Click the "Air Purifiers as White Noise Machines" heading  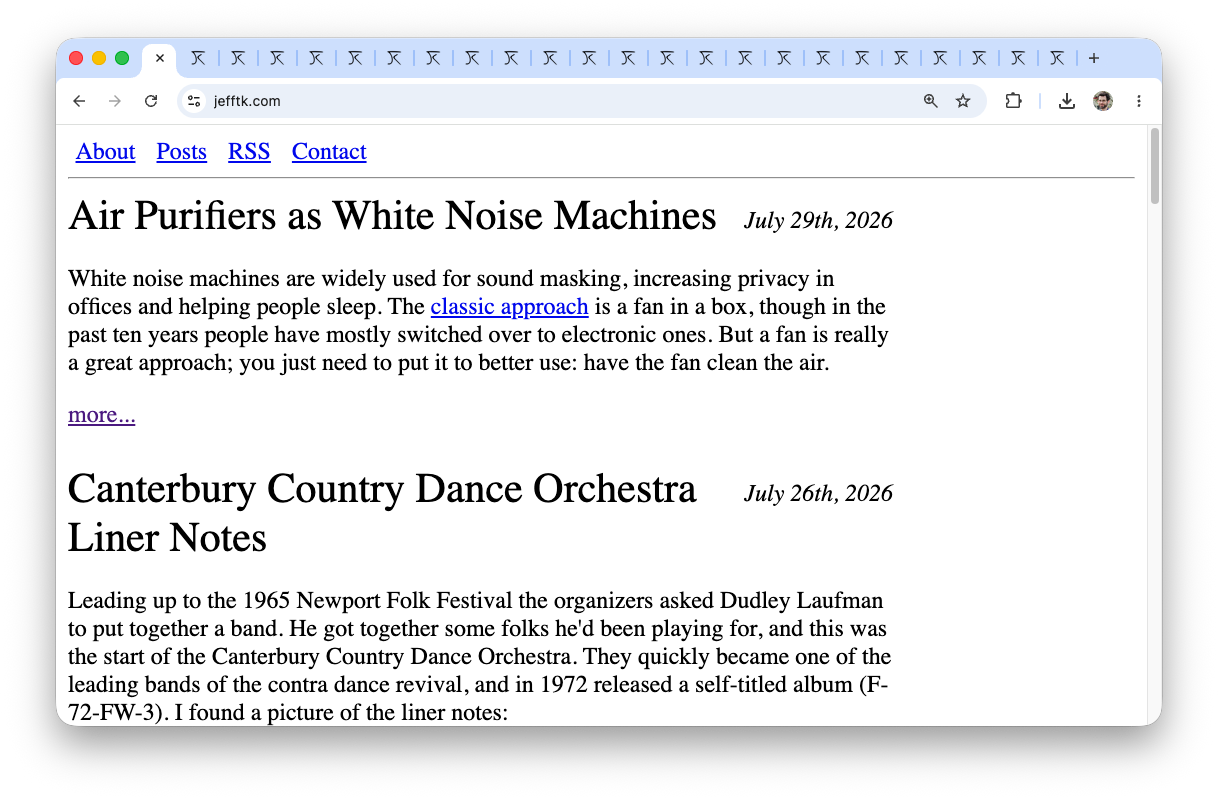pos(392,216)
